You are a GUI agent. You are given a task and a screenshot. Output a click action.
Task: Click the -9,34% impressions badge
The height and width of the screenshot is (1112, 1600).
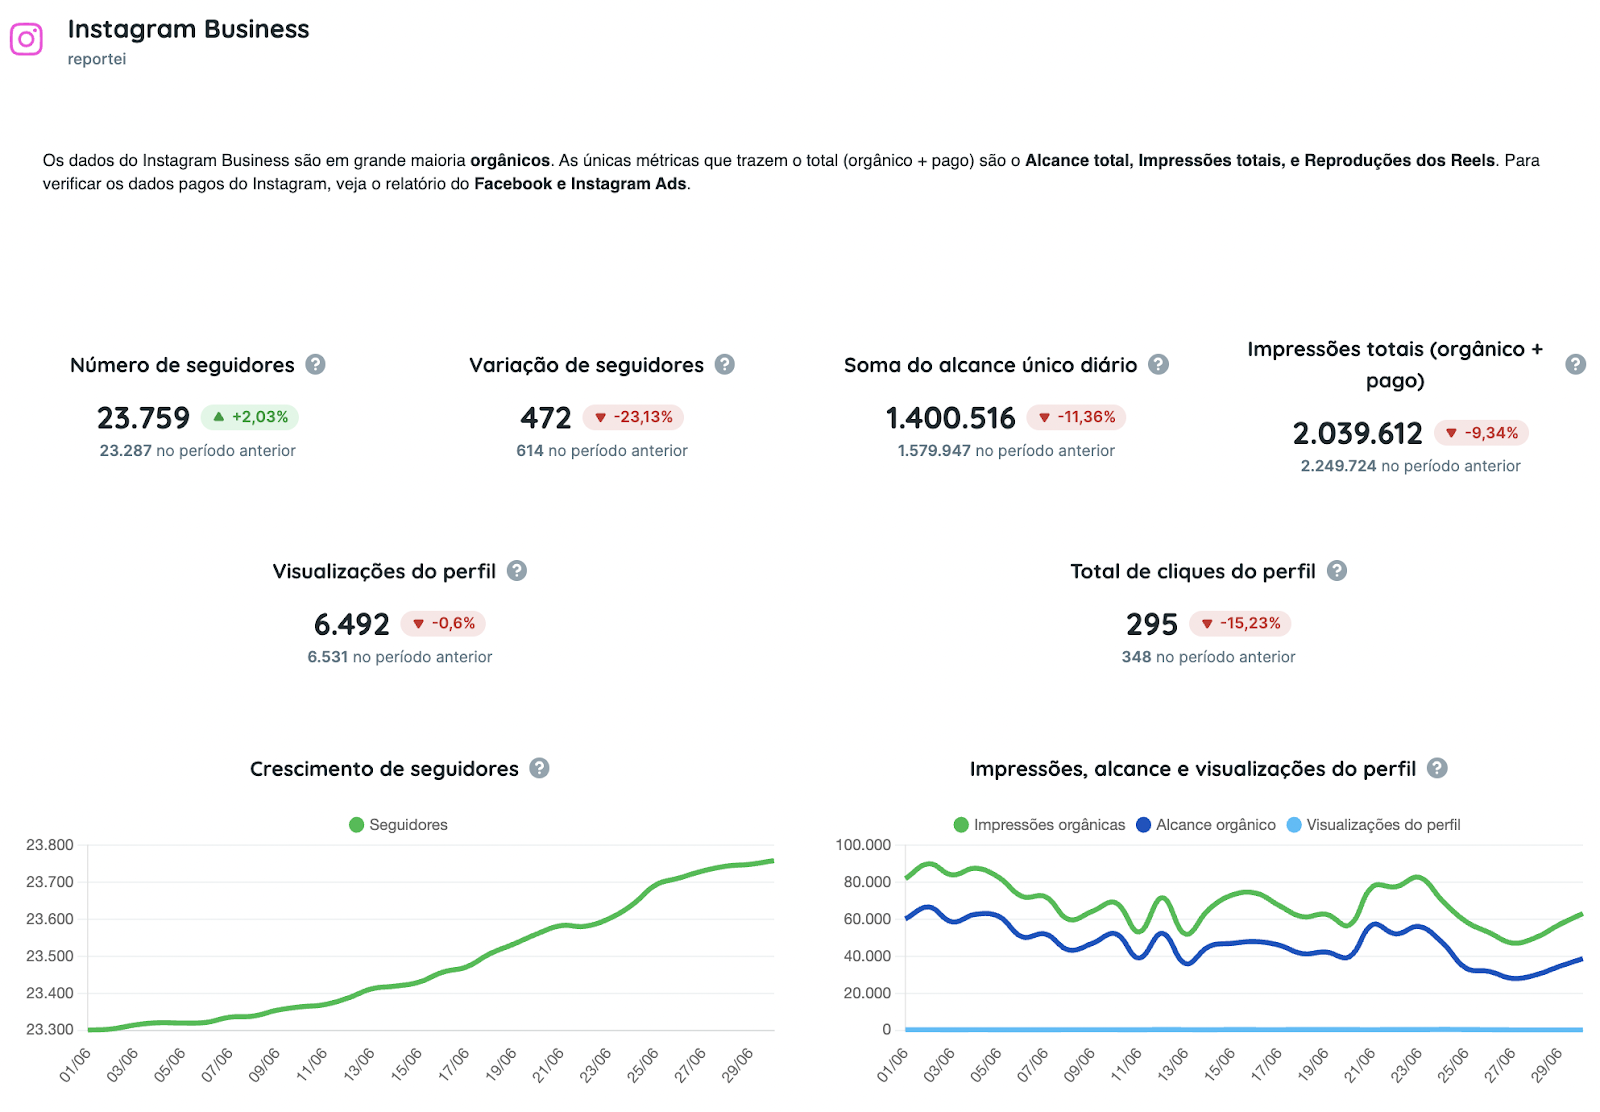pos(1481,433)
